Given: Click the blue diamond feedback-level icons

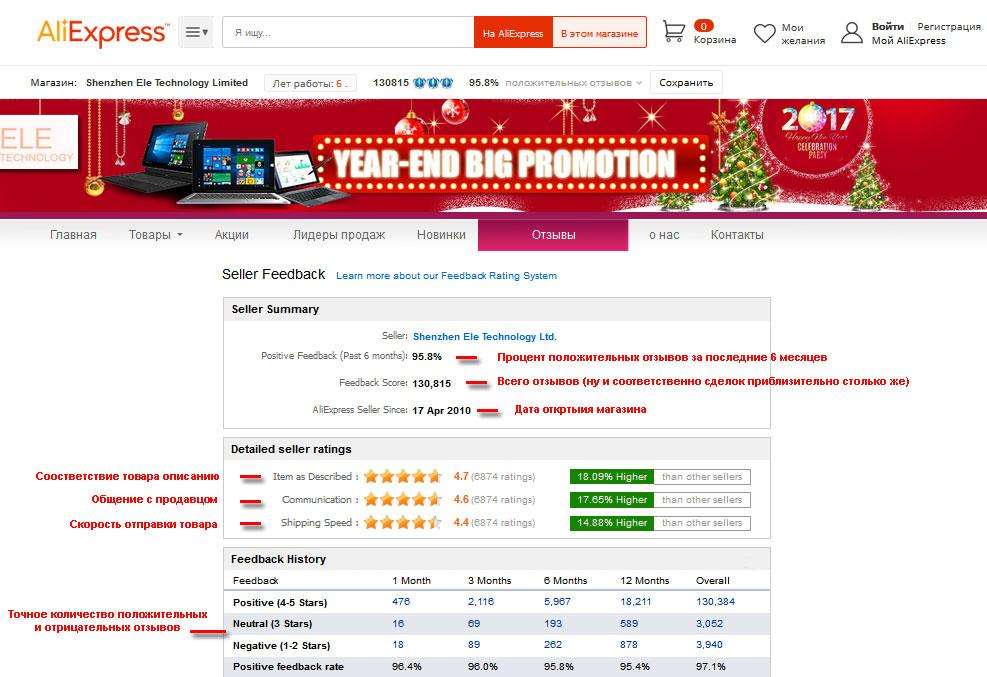Looking at the screenshot, I should pyautogui.click(x=433, y=82).
